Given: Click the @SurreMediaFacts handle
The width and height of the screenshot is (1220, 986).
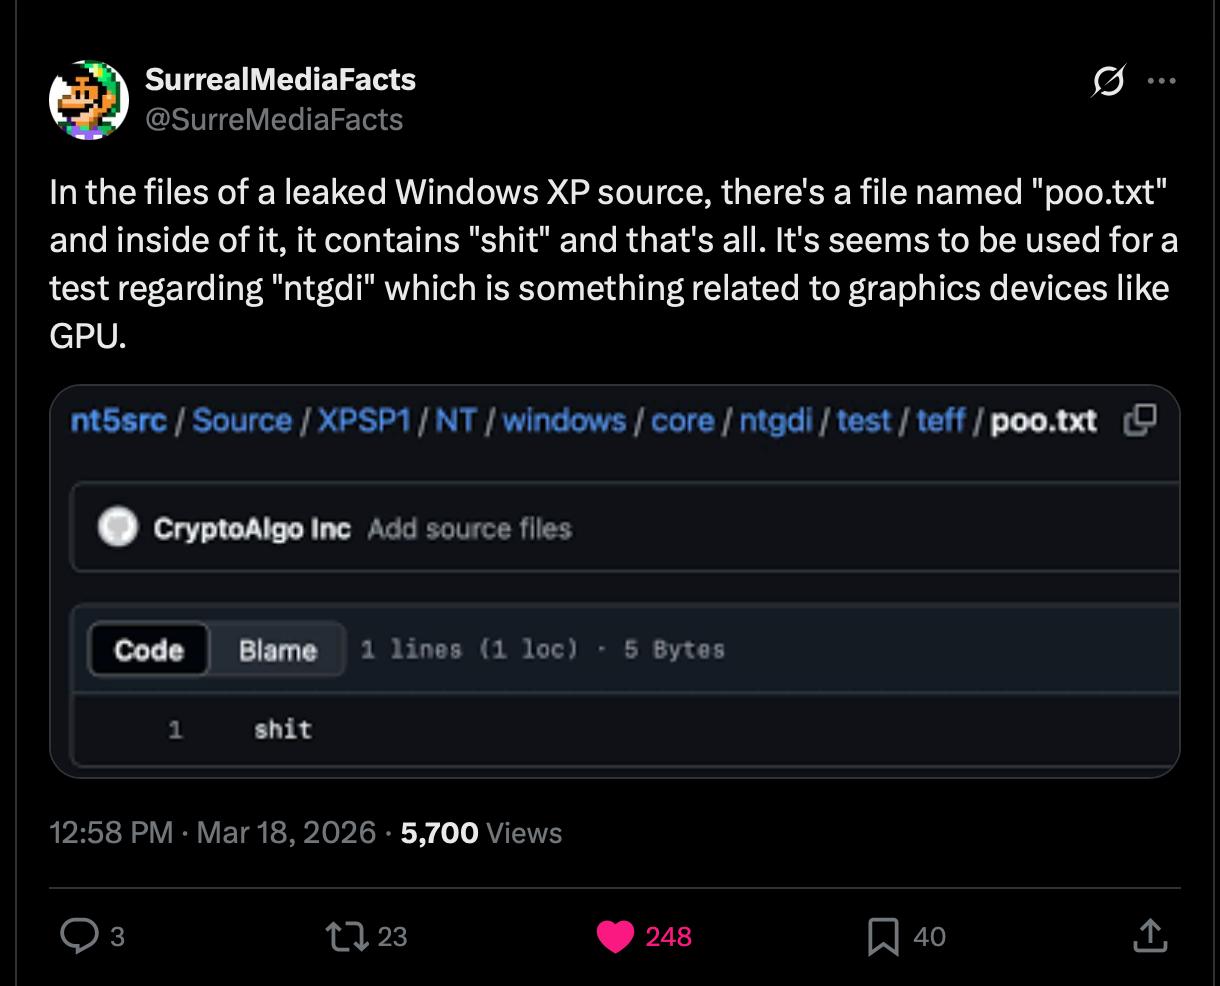Looking at the screenshot, I should (274, 119).
